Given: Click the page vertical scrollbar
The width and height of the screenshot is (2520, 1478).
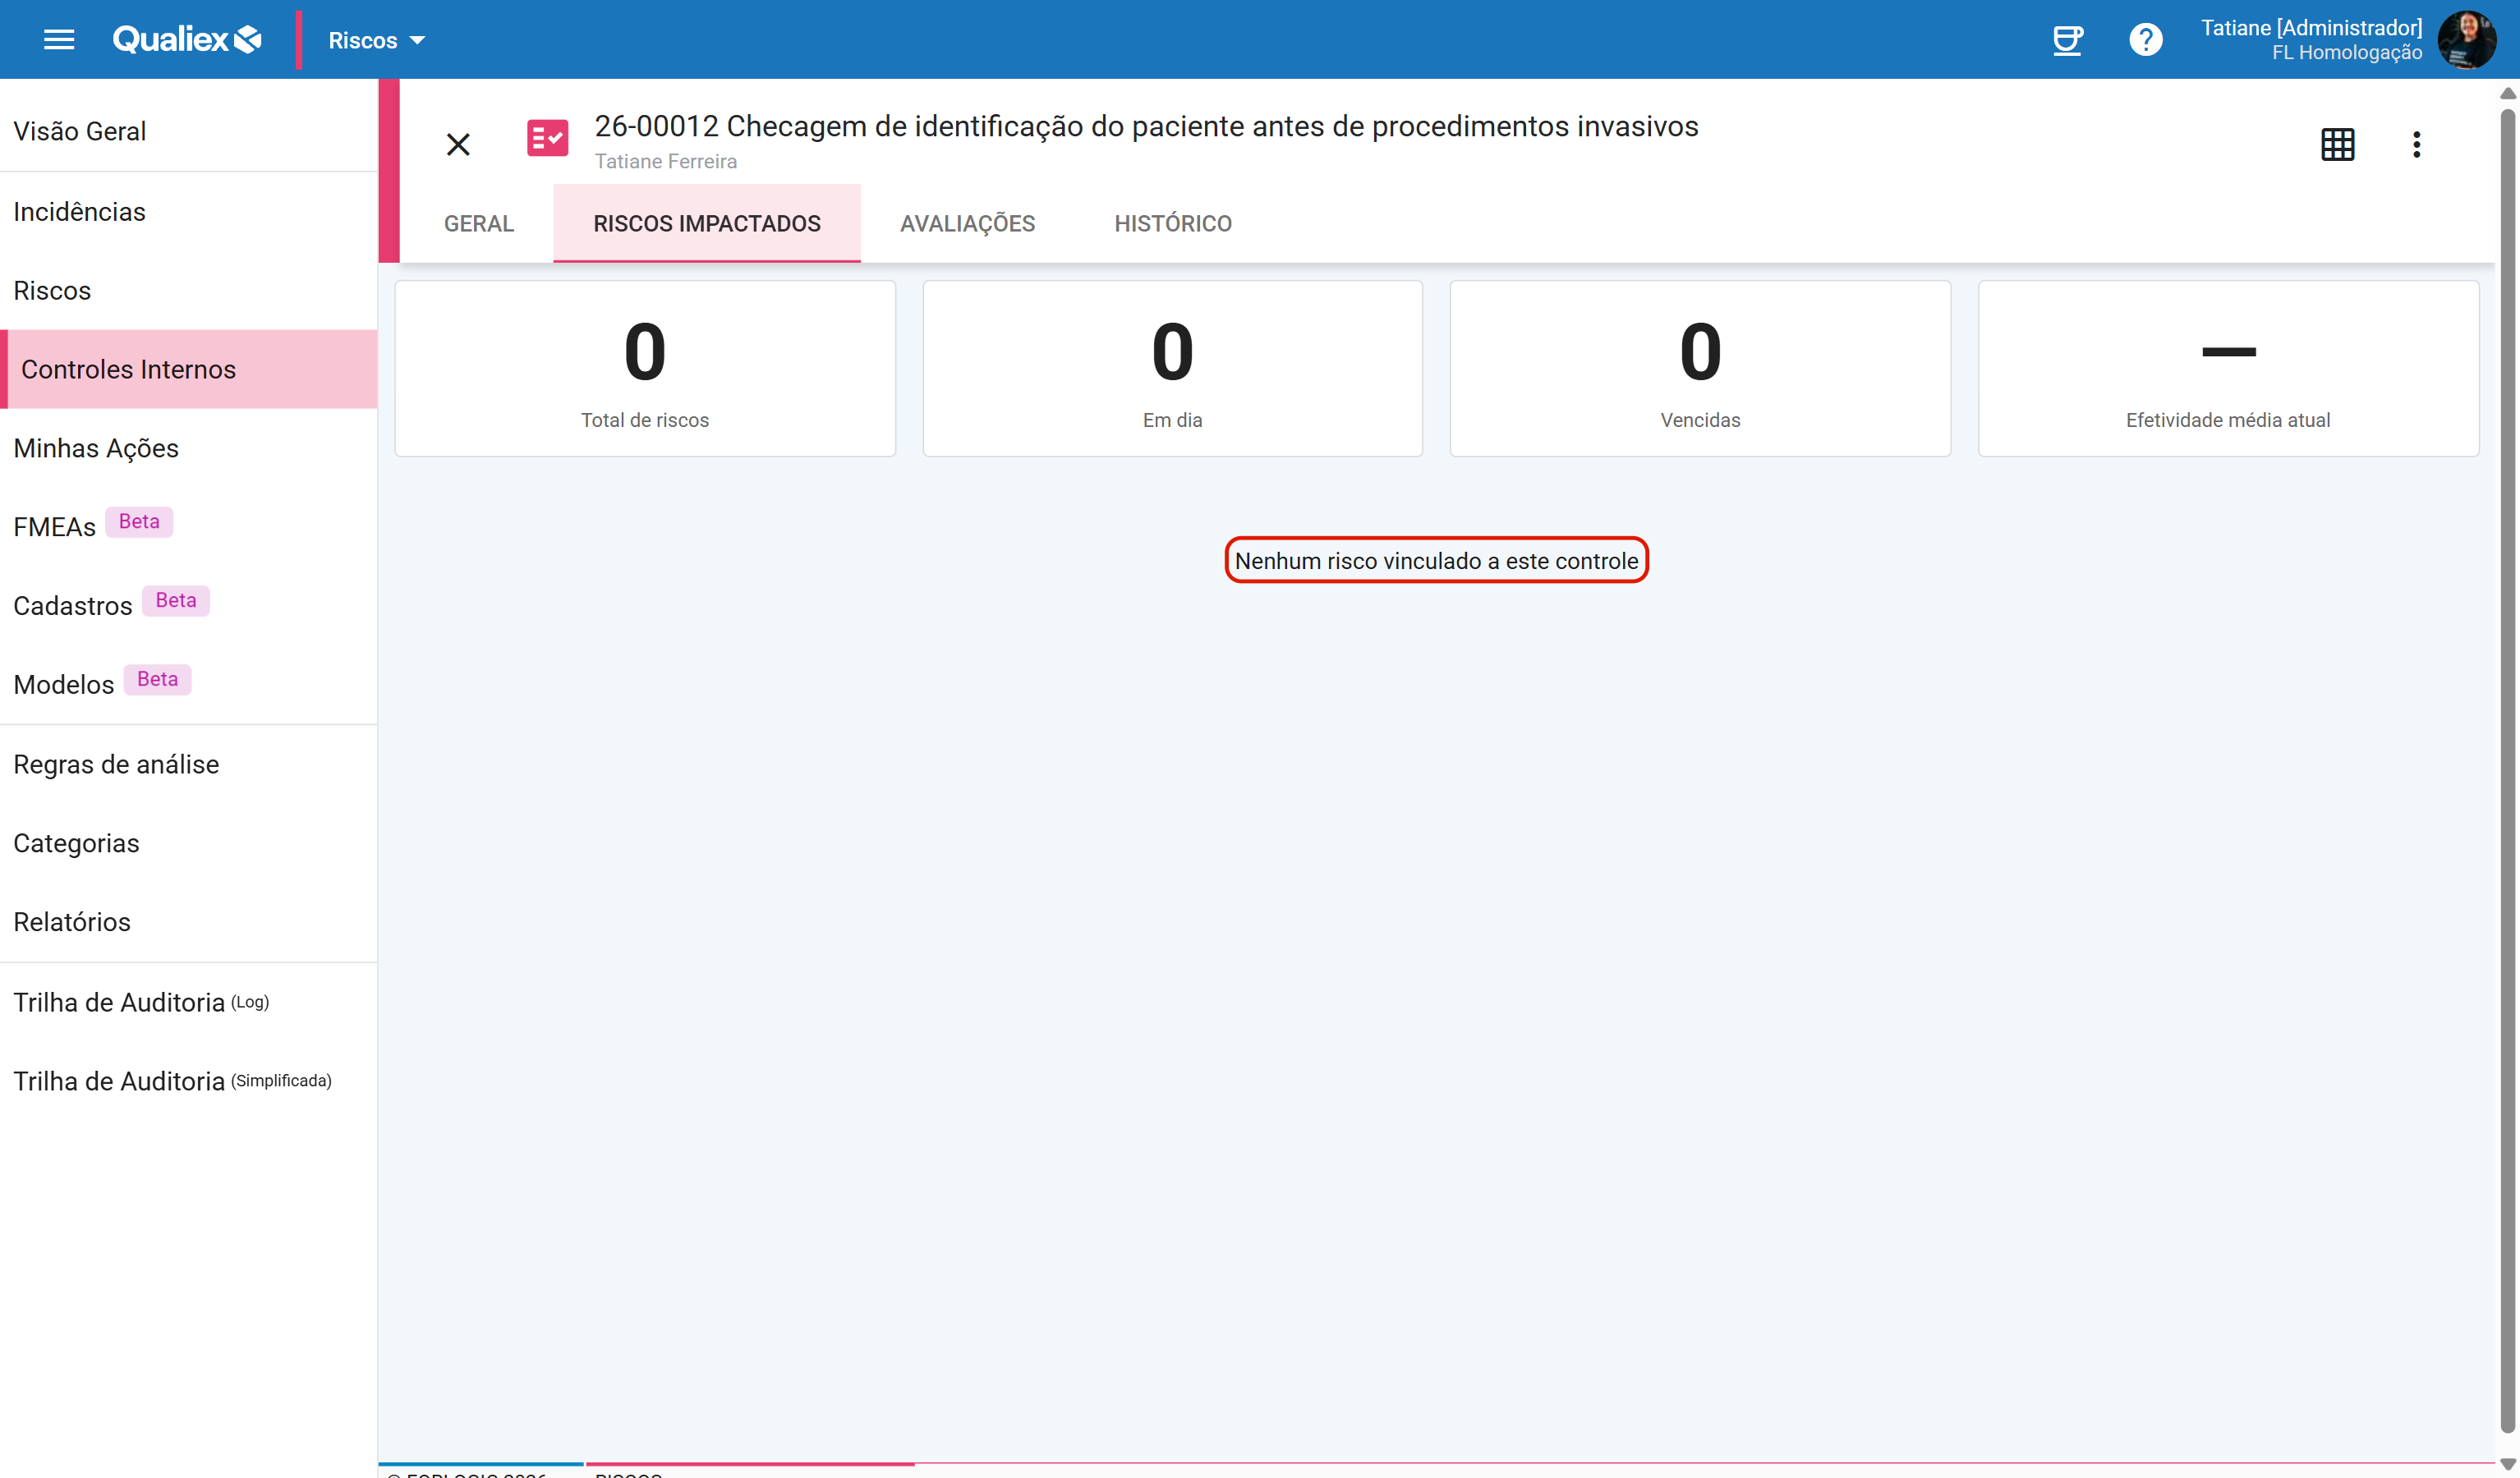Looking at the screenshot, I should coord(2507,770).
